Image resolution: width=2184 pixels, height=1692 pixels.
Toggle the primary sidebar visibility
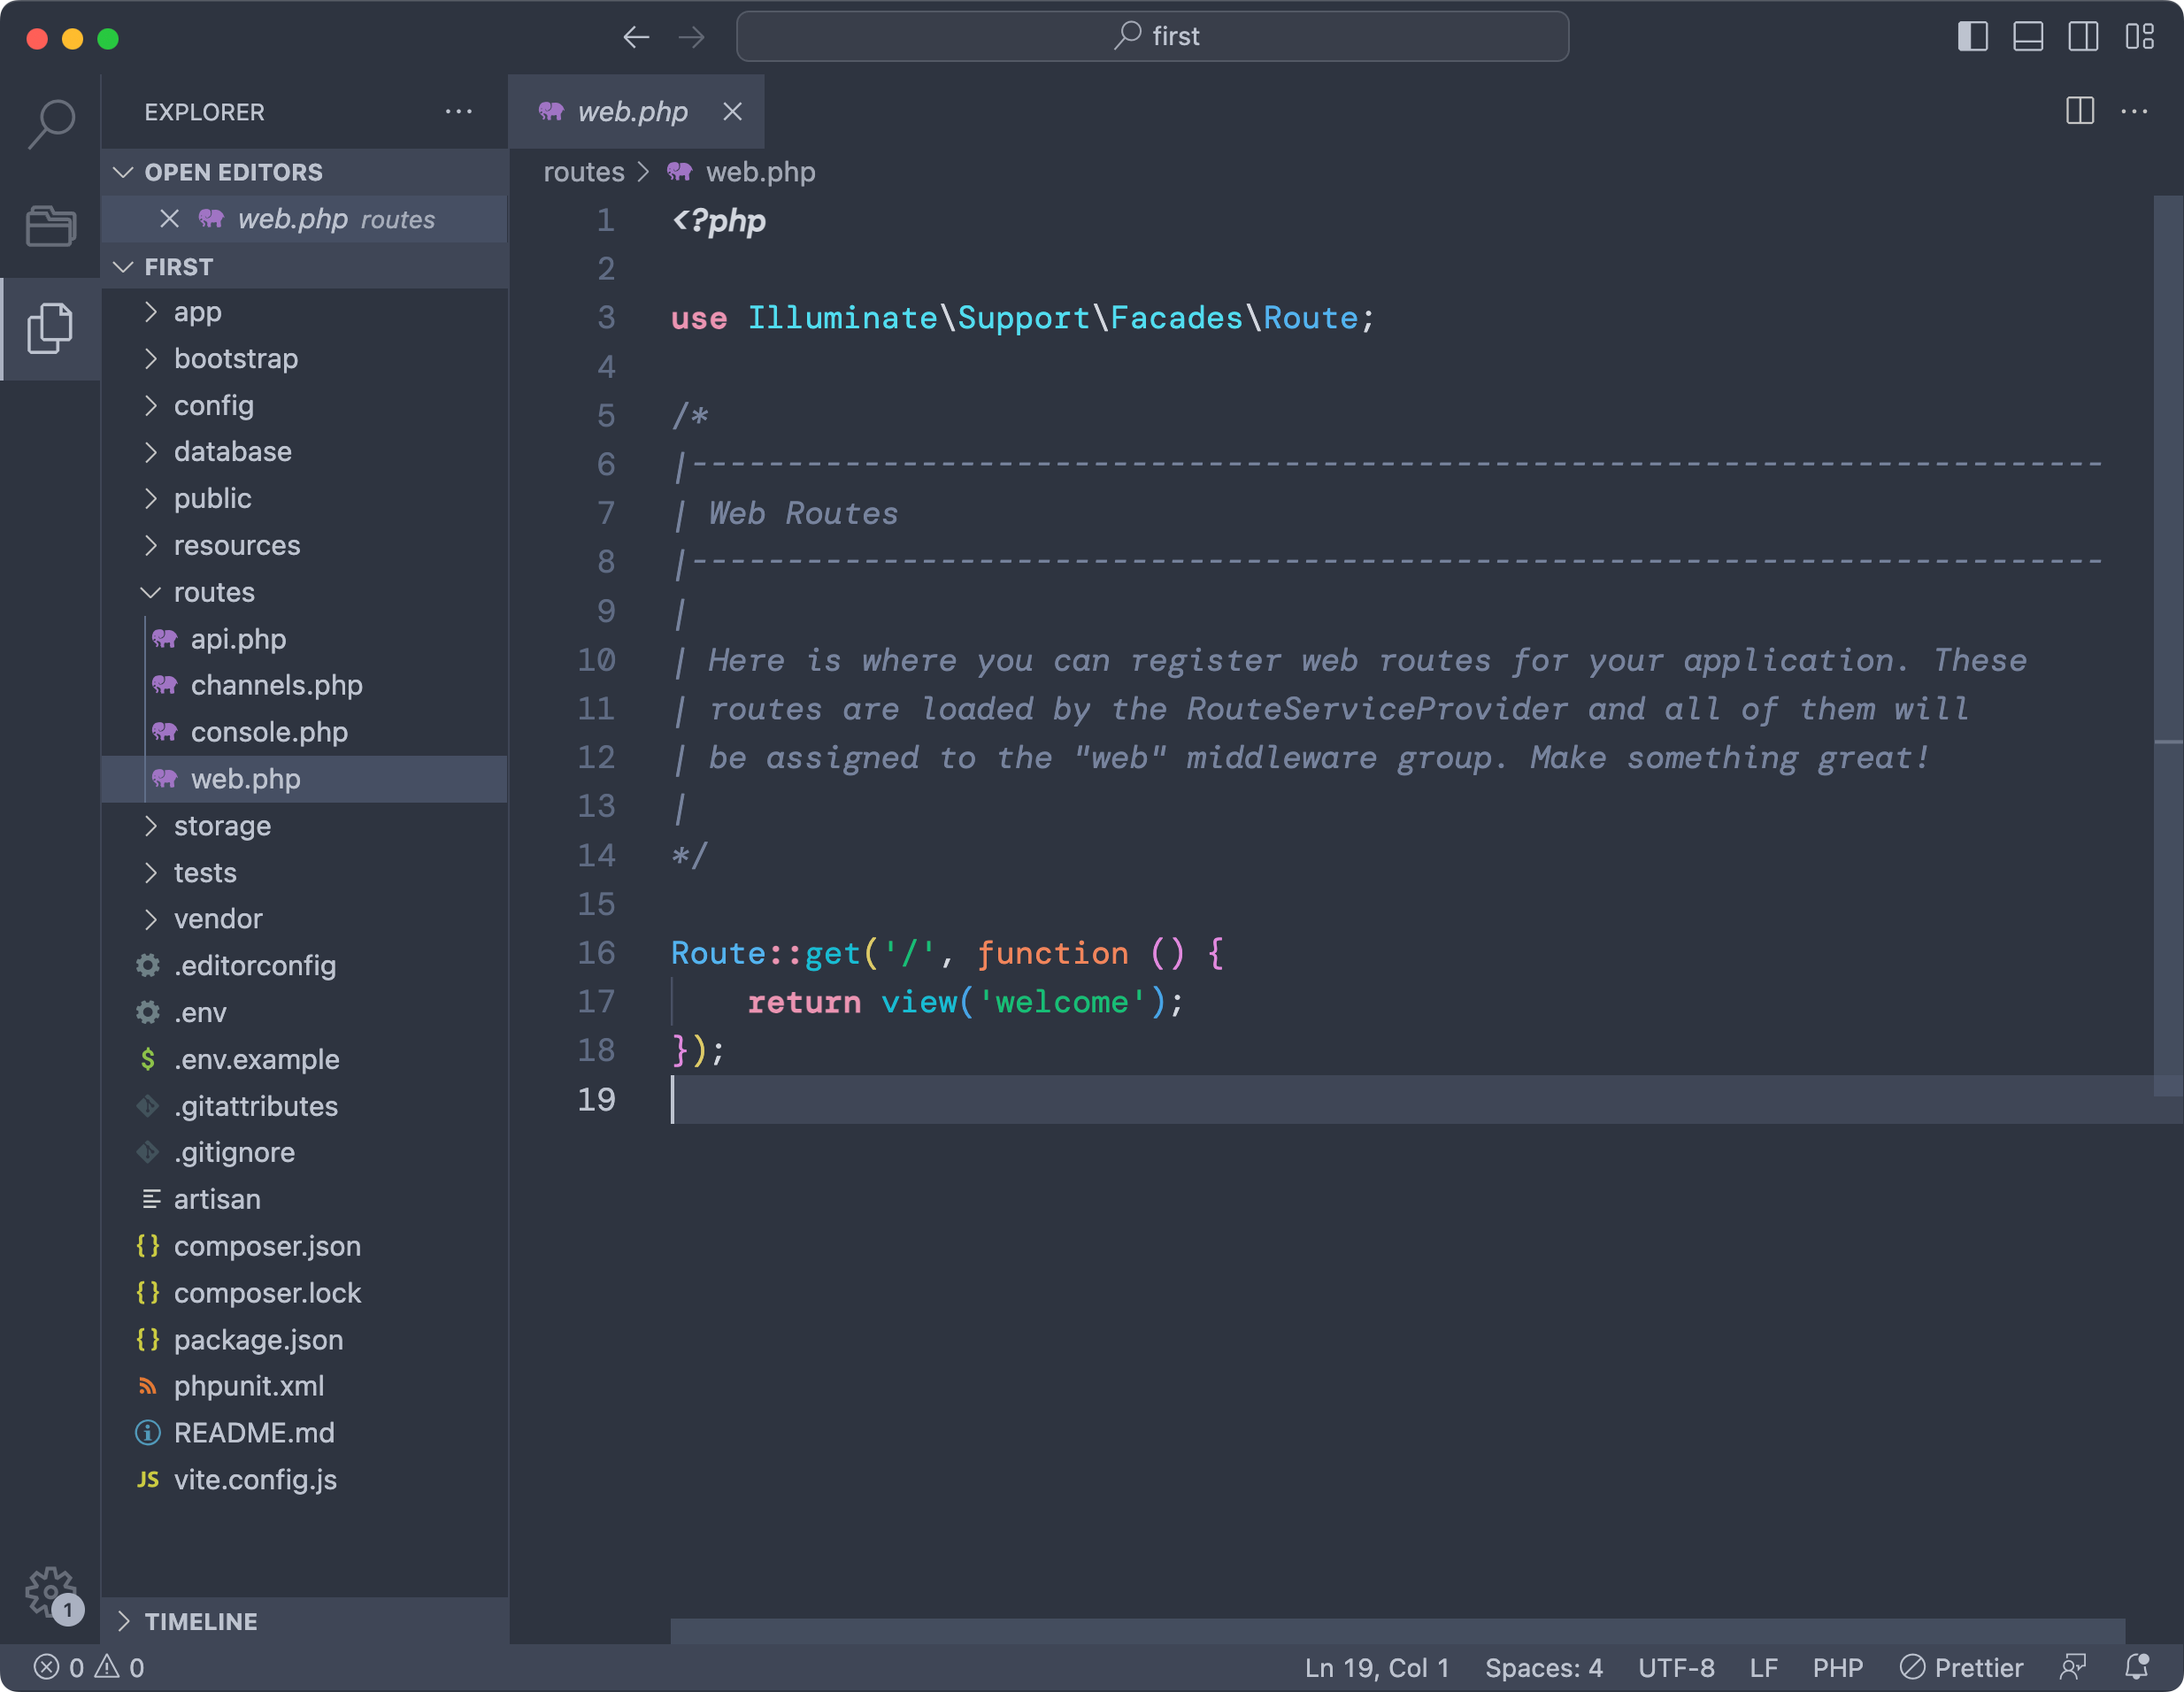[1972, 37]
